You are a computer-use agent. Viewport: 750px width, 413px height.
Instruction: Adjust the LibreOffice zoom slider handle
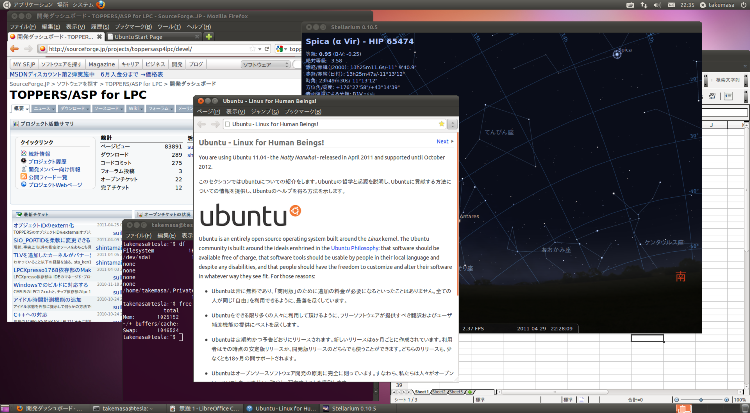click(x=701, y=399)
